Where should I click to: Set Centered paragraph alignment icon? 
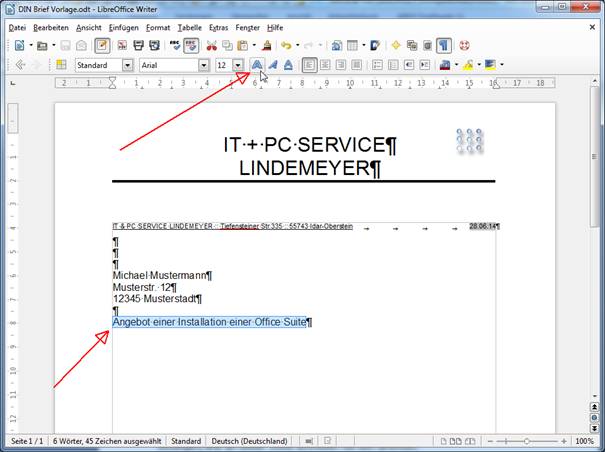pos(325,65)
